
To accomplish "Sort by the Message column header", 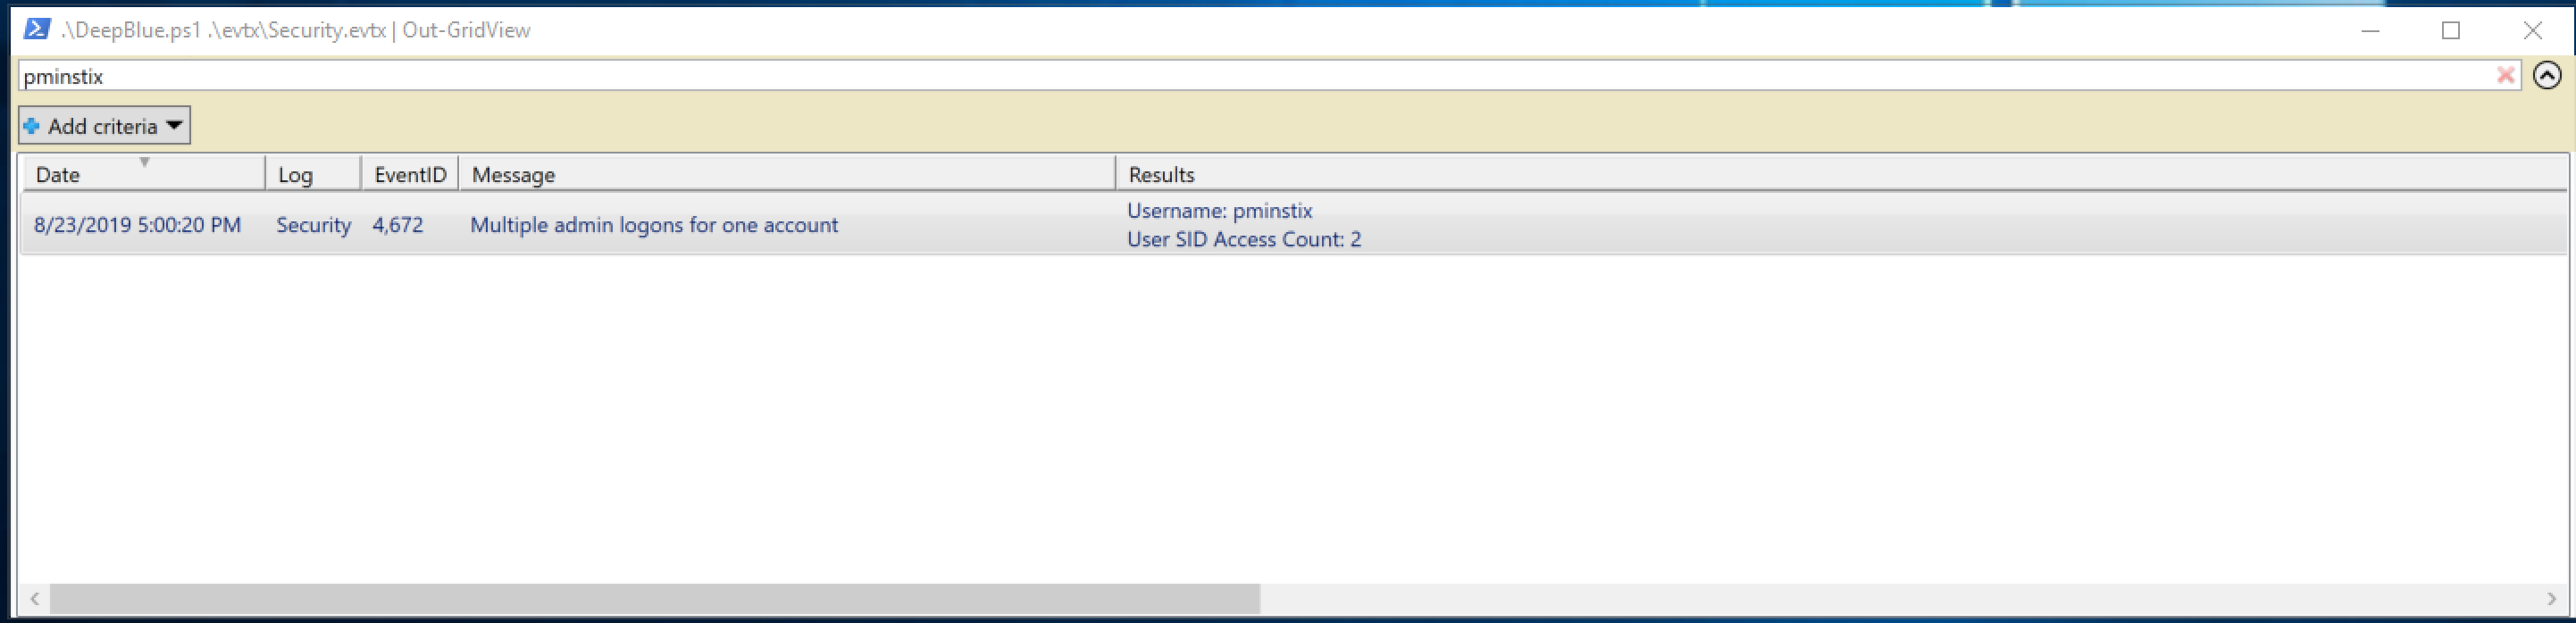I will [787, 174].
